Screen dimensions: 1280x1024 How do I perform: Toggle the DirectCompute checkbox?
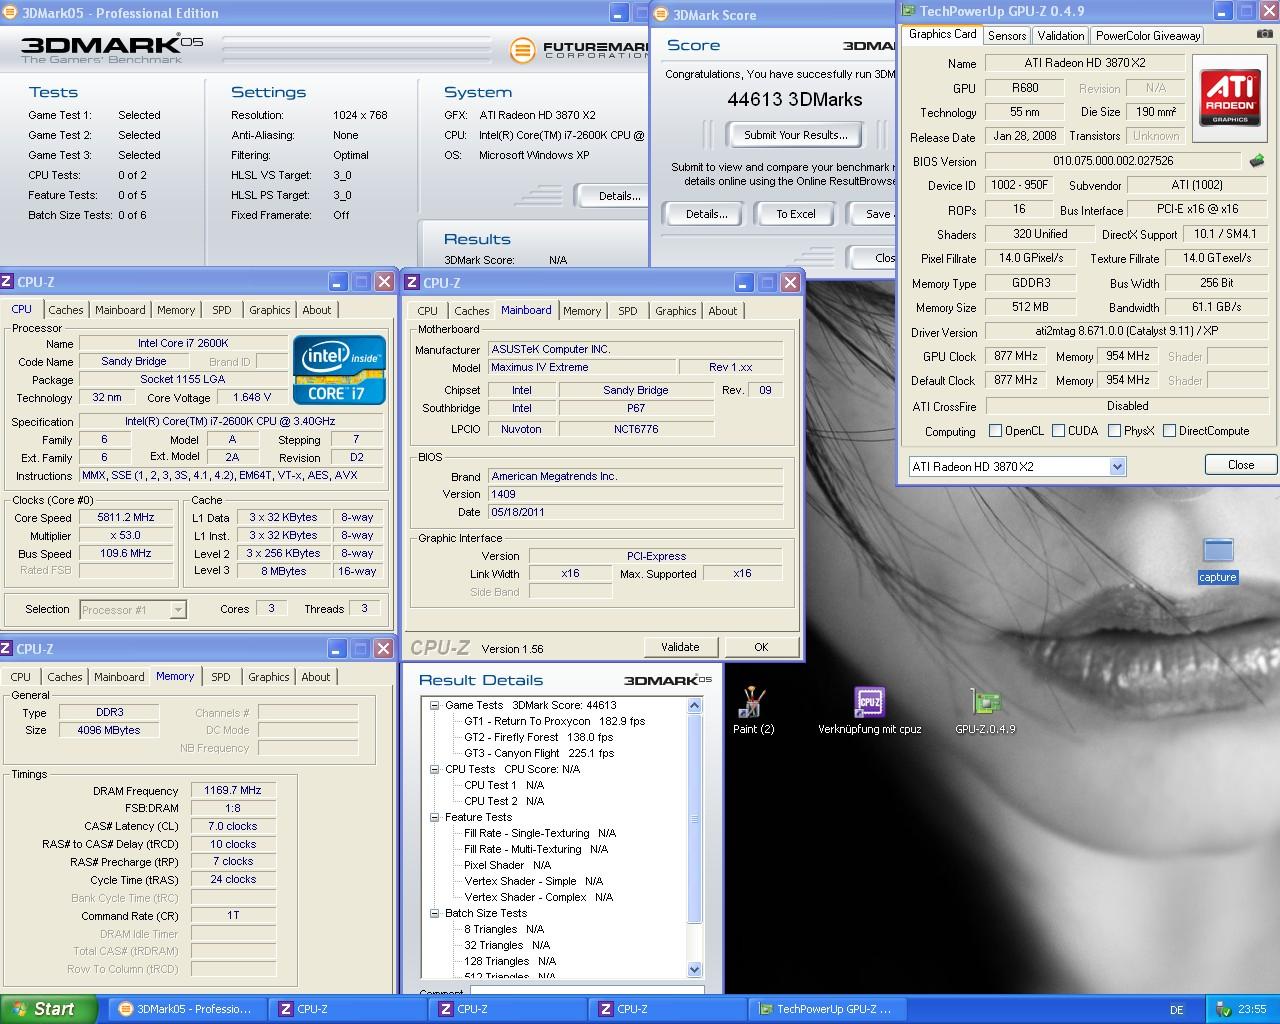tap(1168, 431)
